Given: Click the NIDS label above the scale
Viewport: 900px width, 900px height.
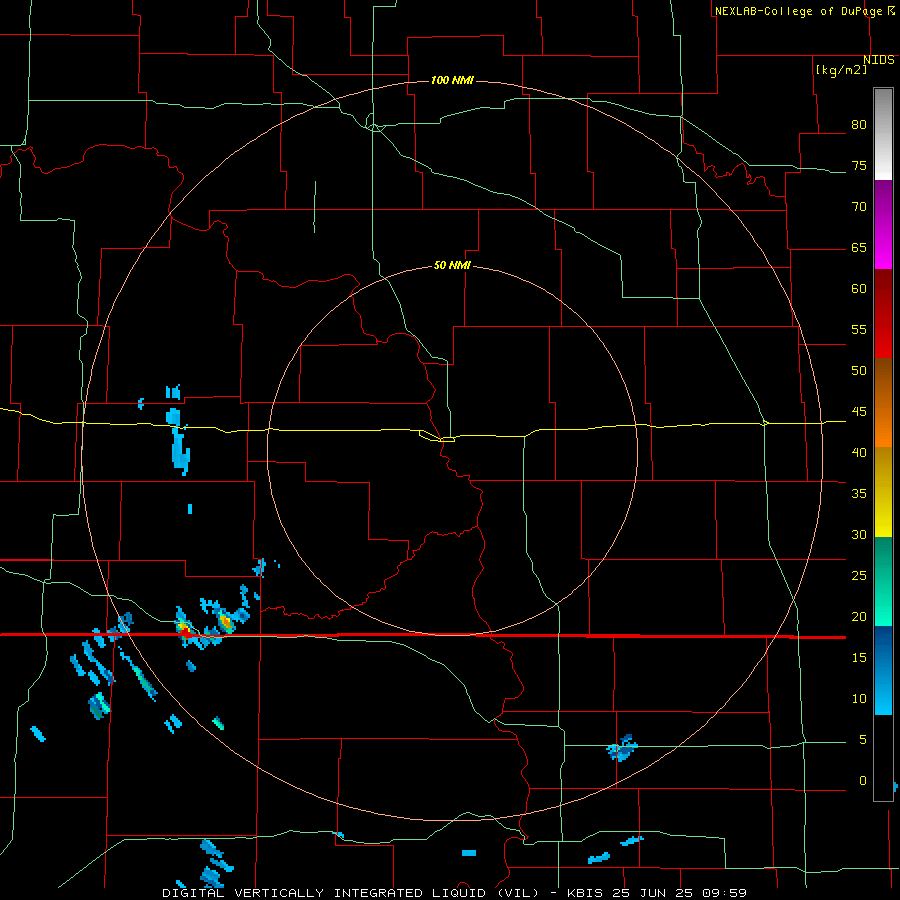Looking at the screenshot, I should click(x=879, y=60).
